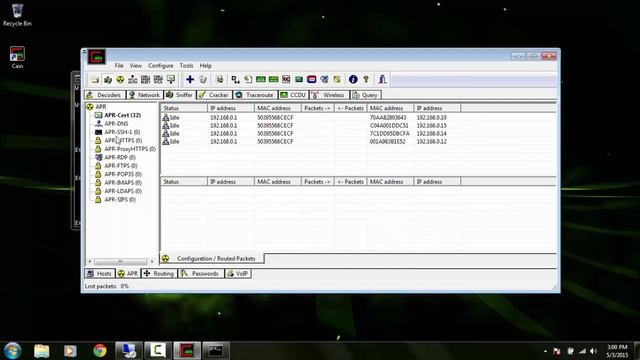Select APR-POP3S (0) in the tree
The width and height of the screenshot is (640, 360).
(123, 174)
